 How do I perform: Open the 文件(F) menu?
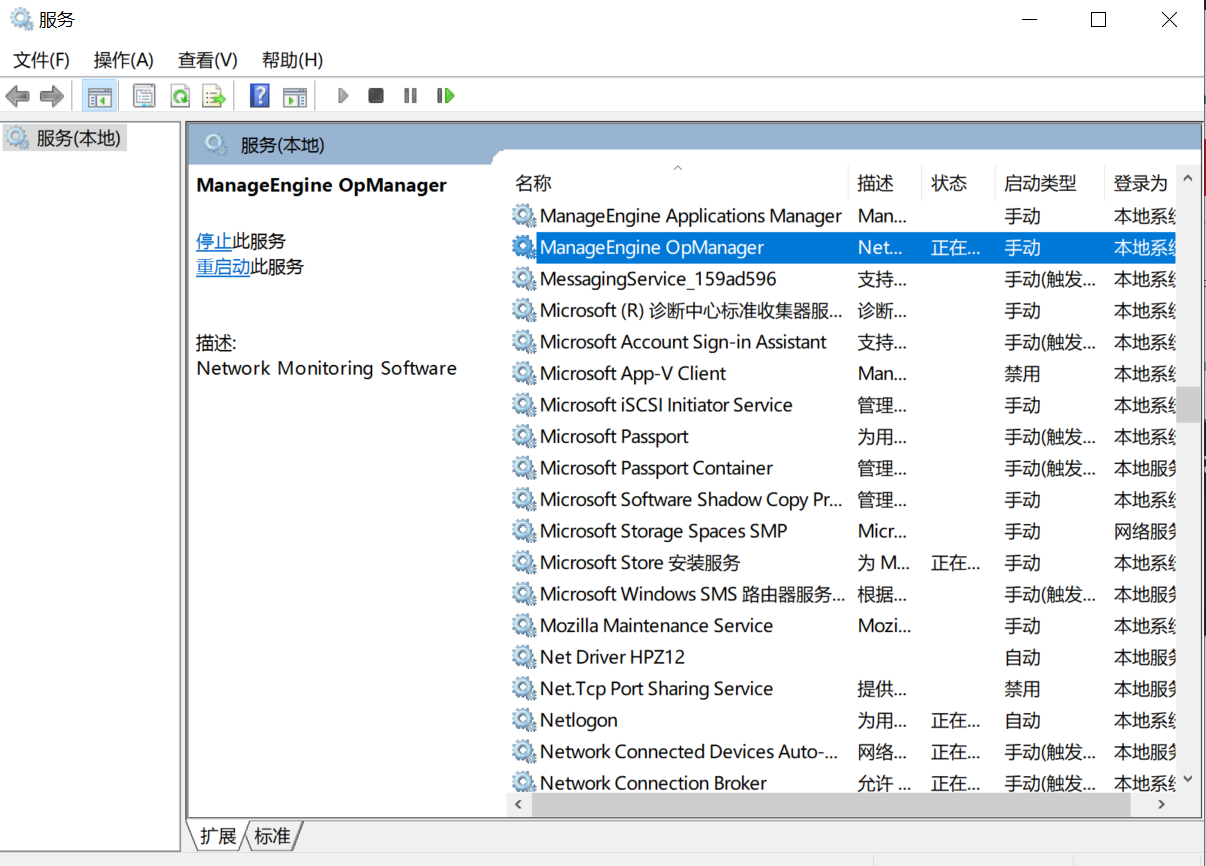(41, 60)
